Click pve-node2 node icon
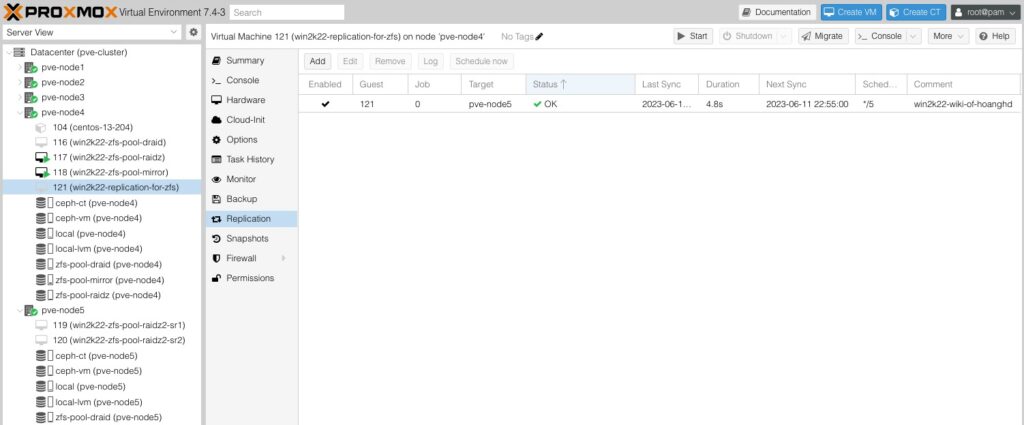 [31, 82]
